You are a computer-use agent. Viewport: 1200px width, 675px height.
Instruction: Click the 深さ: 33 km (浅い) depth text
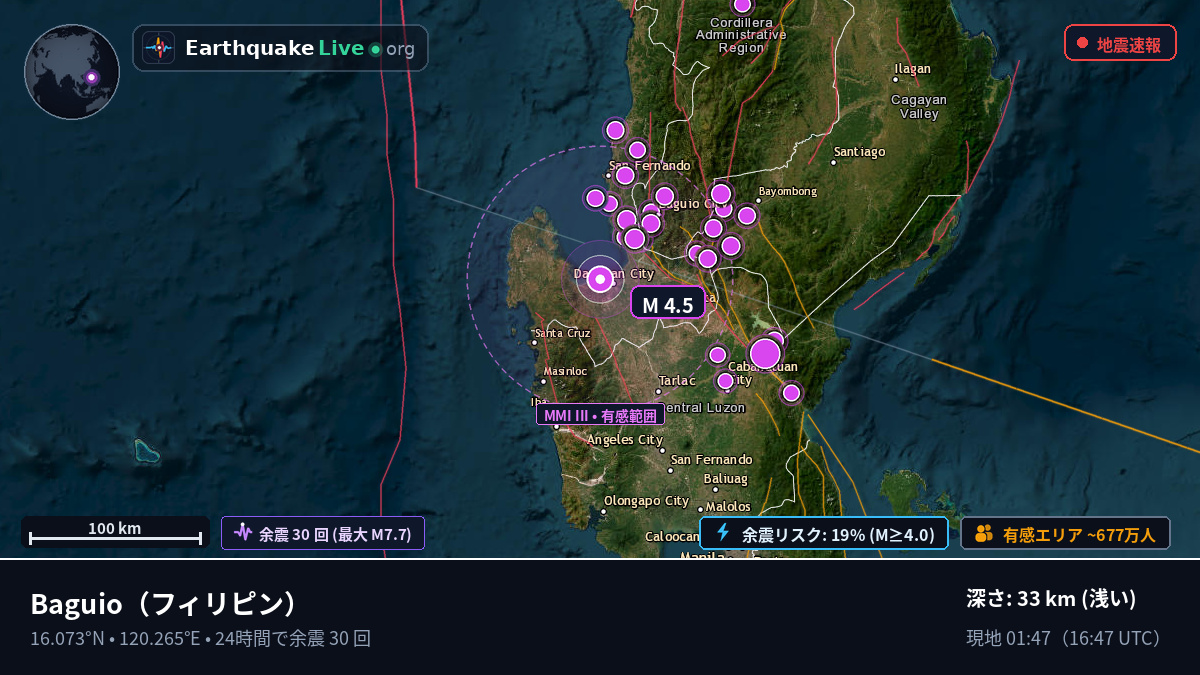(x=1051, y=599)
